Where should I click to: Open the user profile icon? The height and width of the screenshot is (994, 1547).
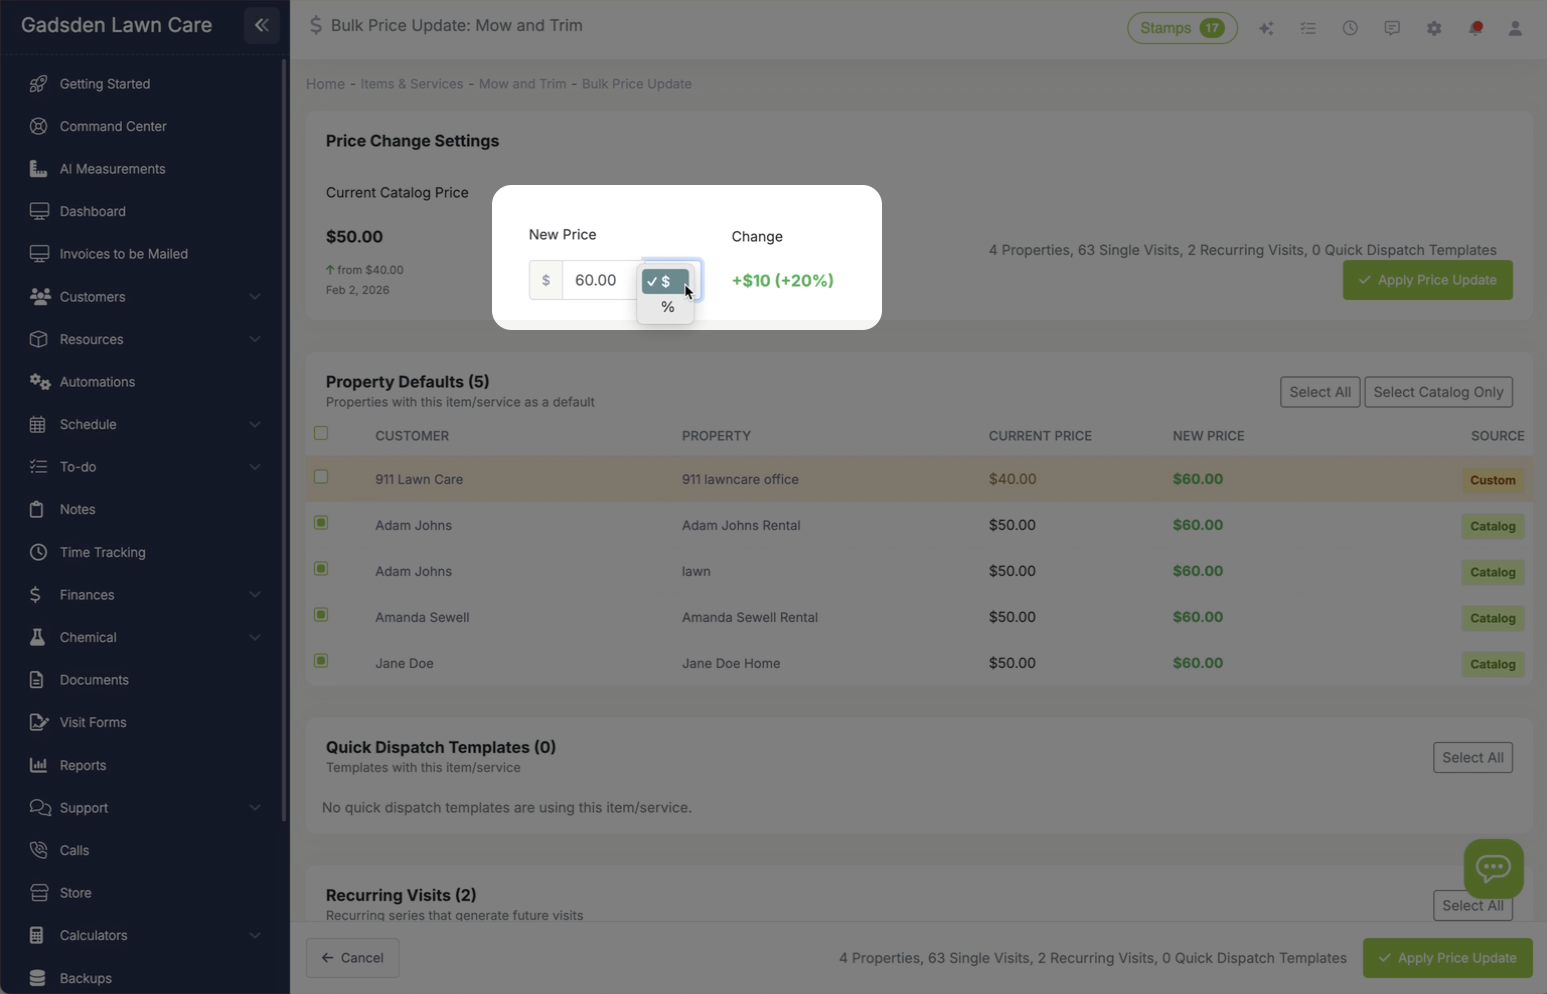pos(1515,27)
